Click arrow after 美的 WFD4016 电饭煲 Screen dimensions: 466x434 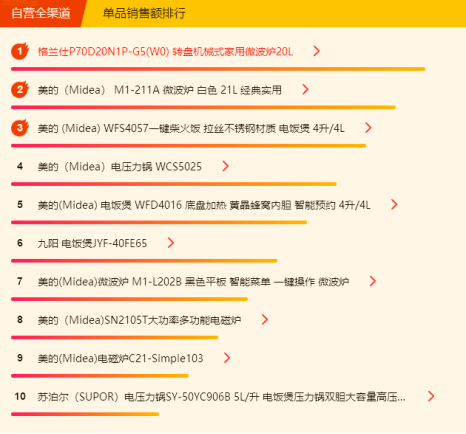pos(394,204)
